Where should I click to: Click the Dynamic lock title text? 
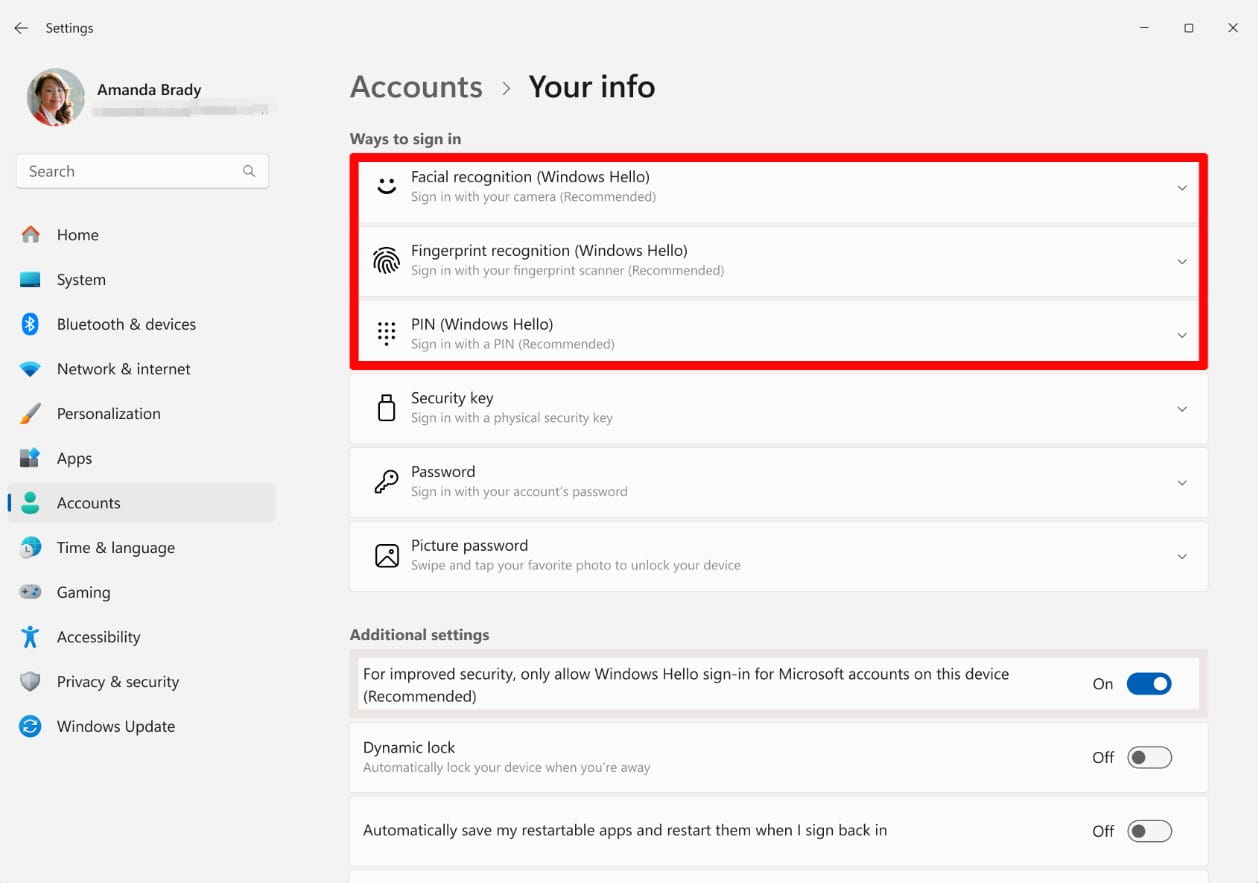tap(409, 747)
